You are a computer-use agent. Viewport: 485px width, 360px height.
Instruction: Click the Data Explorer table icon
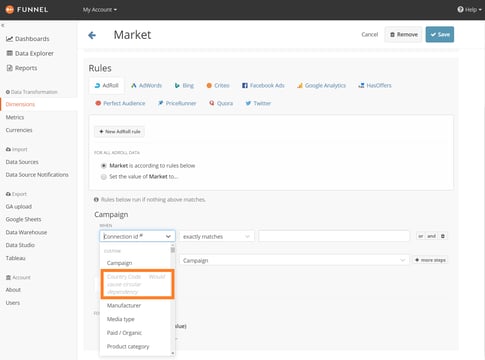[x=9, y=53]
